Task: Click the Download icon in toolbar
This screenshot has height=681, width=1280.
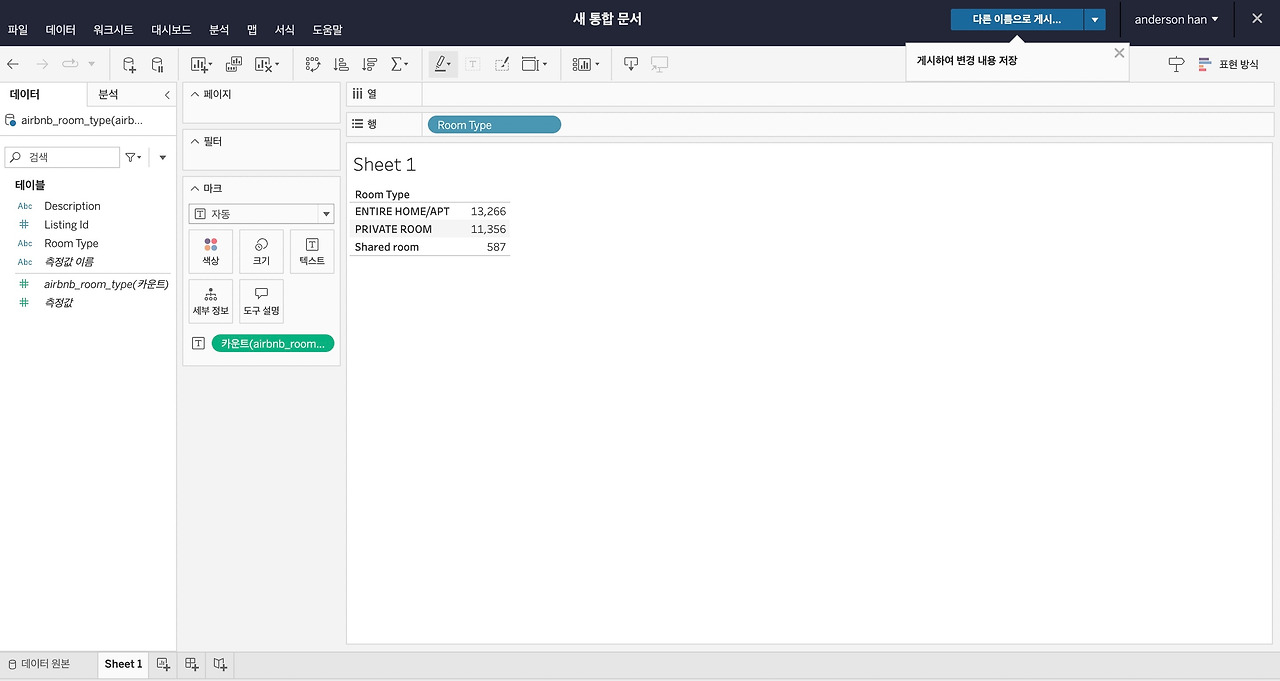Action: pyautogui.click(x=631, y=64)
